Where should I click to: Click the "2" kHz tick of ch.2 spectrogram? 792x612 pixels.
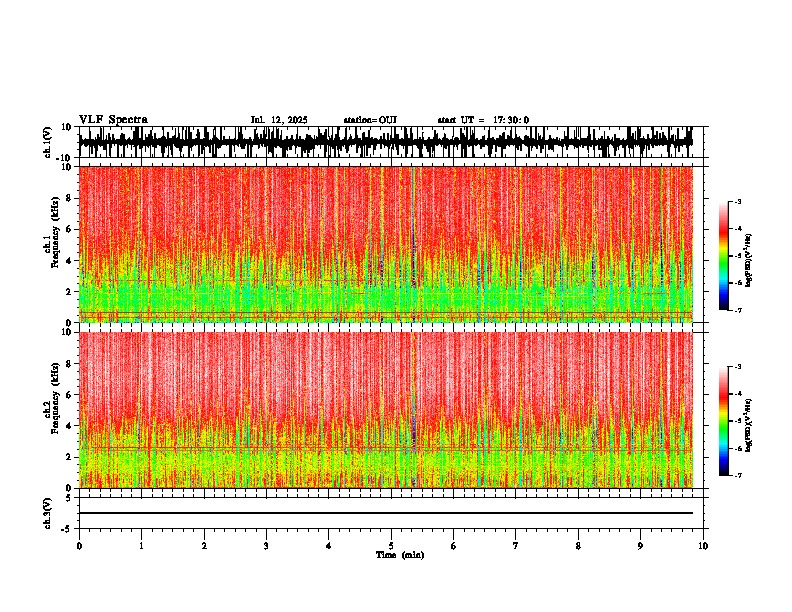[x=70, y=457]
